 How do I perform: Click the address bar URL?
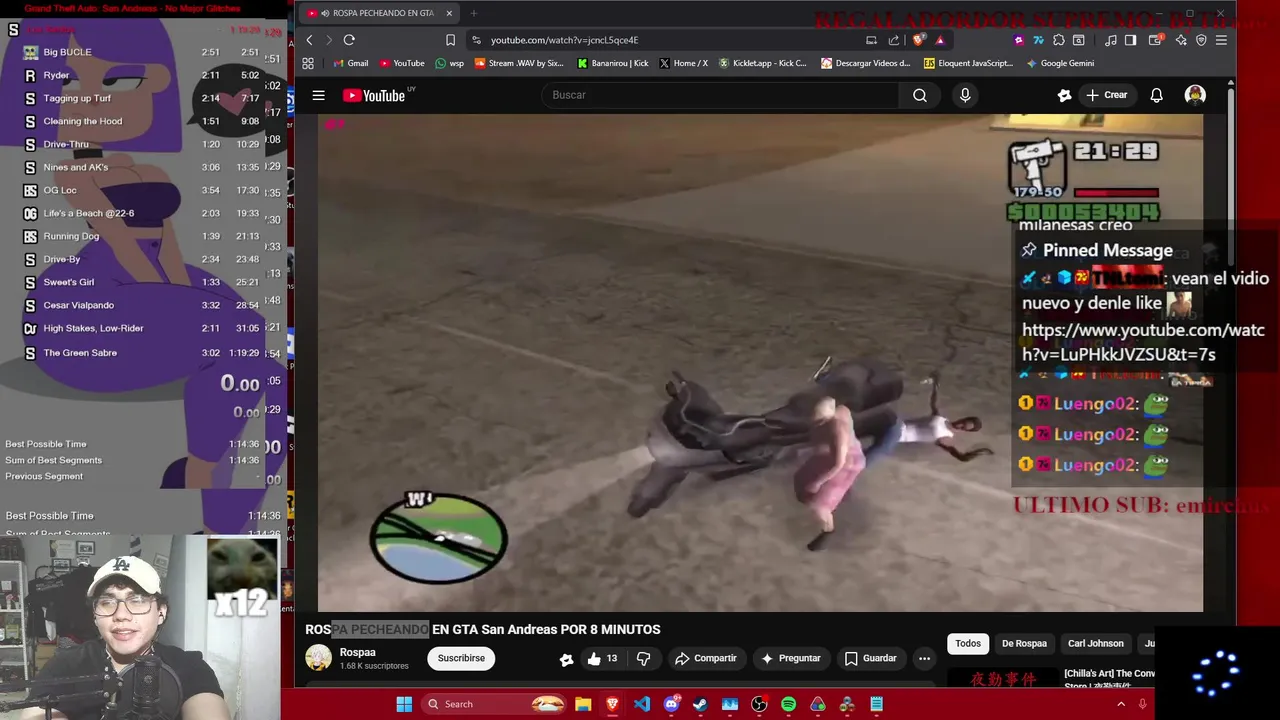[564, 40]
